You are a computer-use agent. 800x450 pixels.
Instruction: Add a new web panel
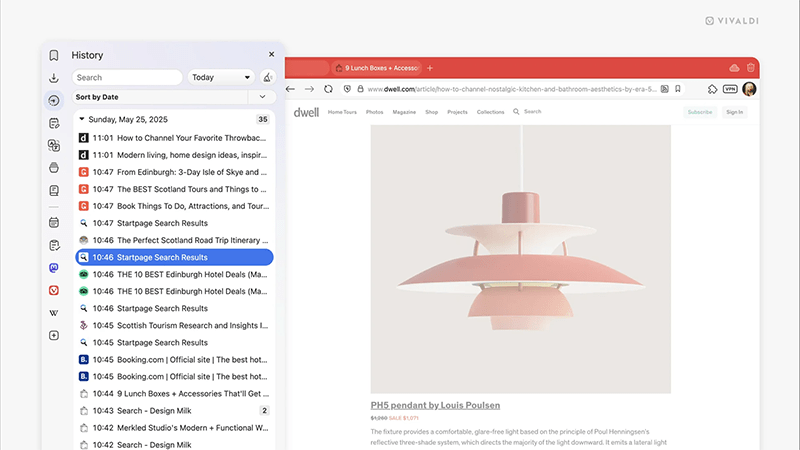click(54, 335)
